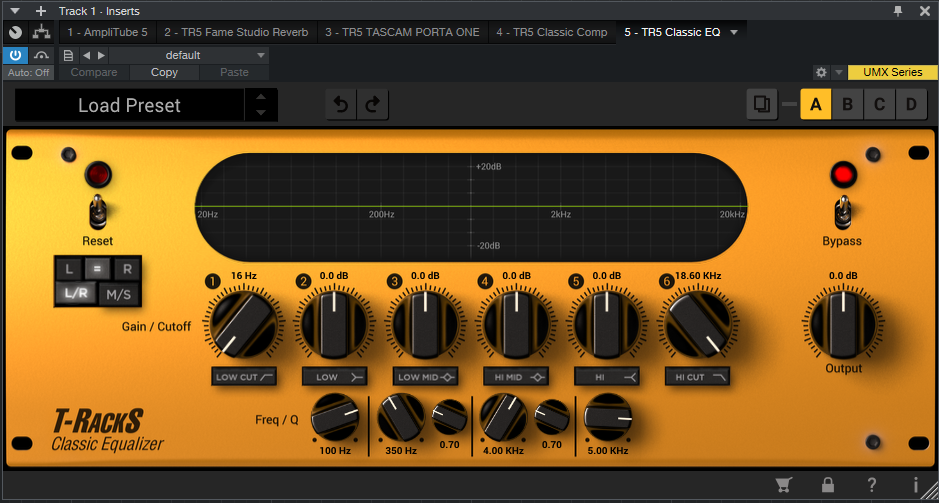The height and width of the screenshot is (503, 939).
Task: Open the shopping cart store icon
Action: pyautogui.click(x=783, y=484)
